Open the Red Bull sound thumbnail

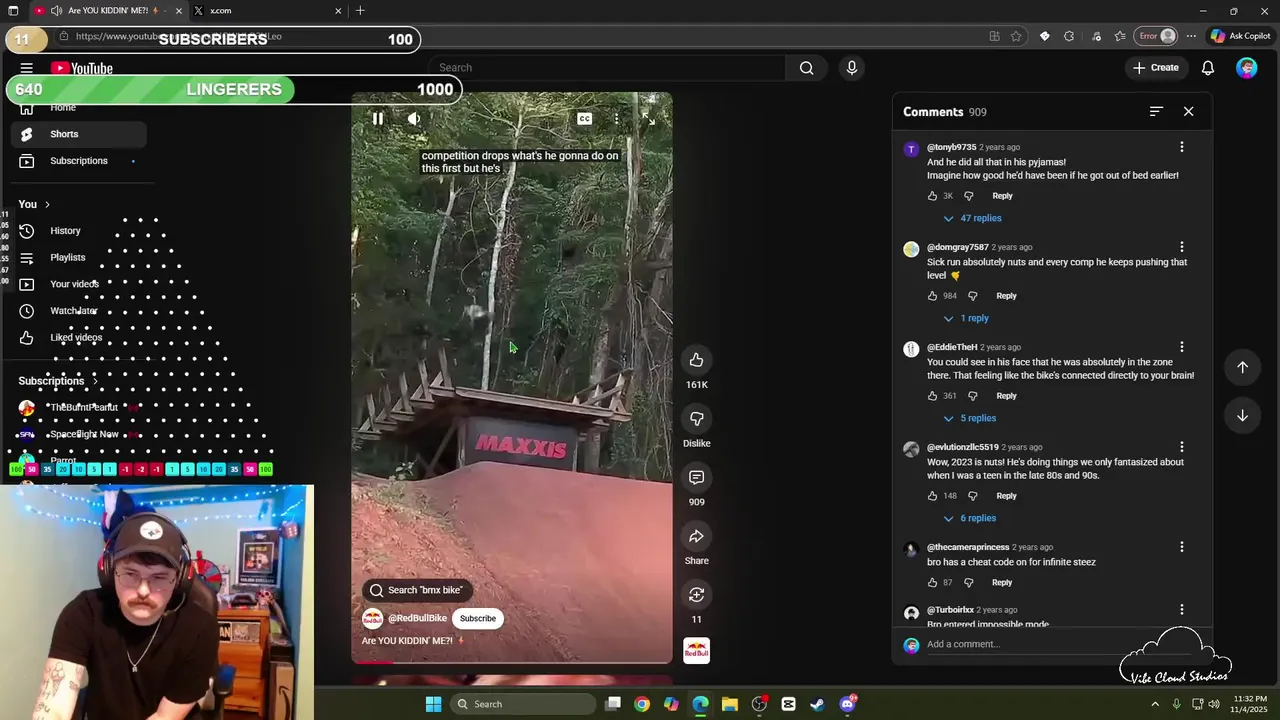696,651
